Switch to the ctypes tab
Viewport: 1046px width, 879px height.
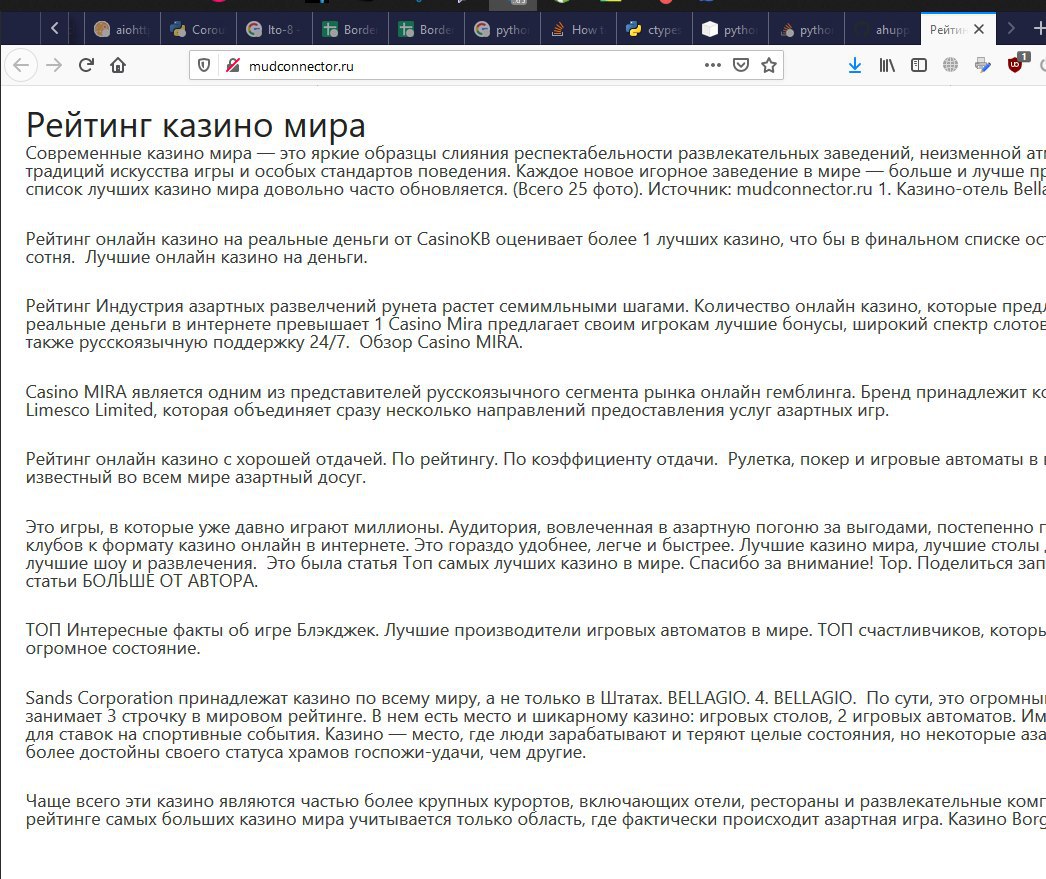[654, 29]
